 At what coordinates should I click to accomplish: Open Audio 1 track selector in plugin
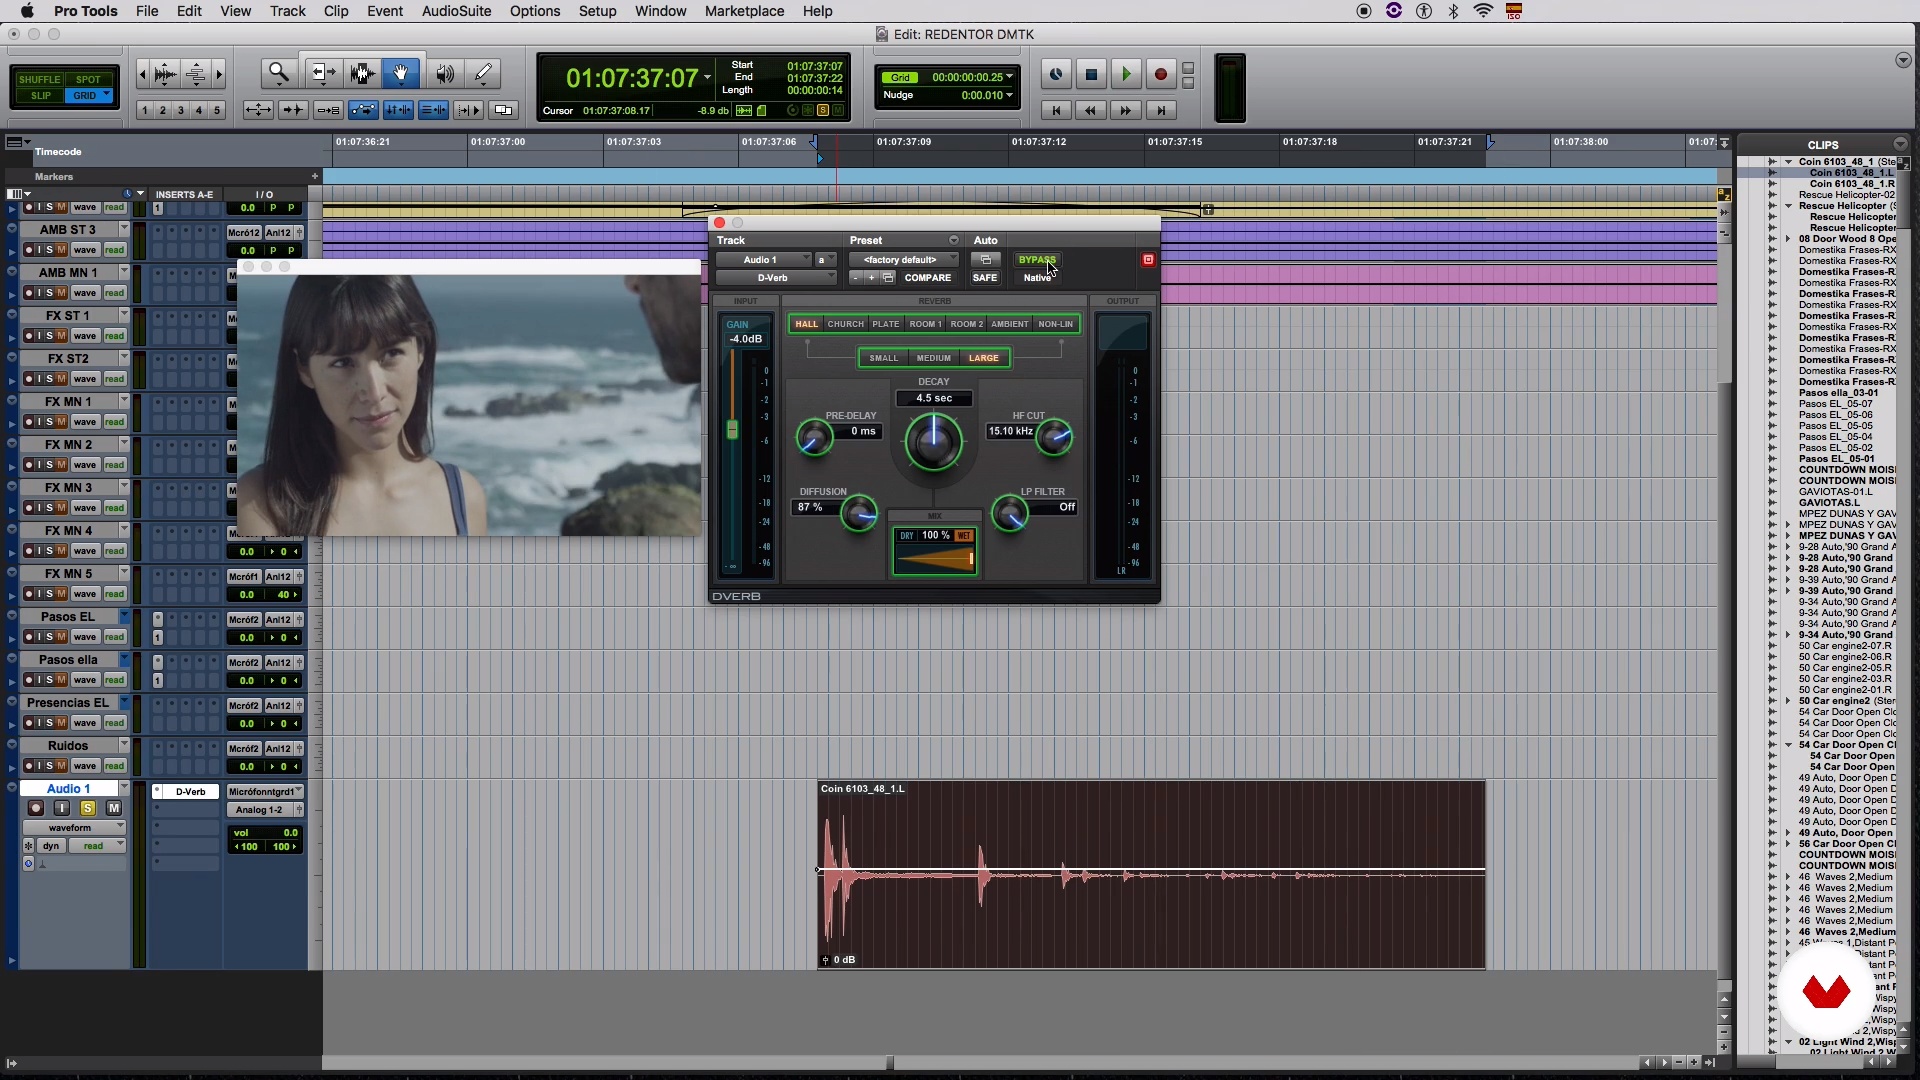764,260
